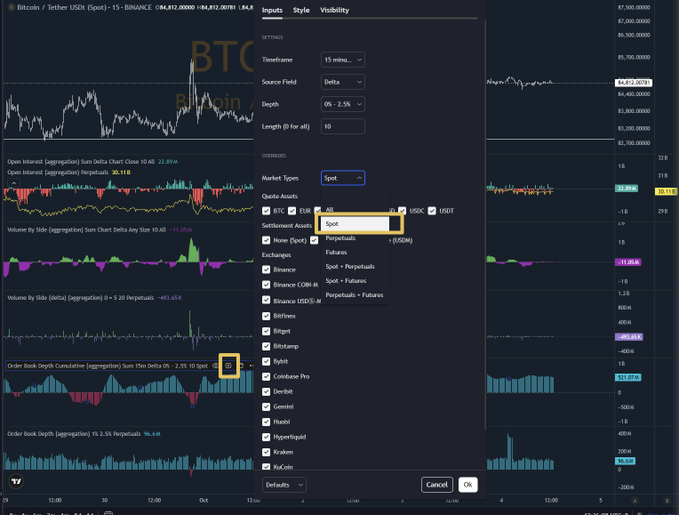This screenshot has width=679, height=515.
Task: Click the -493.65K value label
Action: tap(629, 337)
